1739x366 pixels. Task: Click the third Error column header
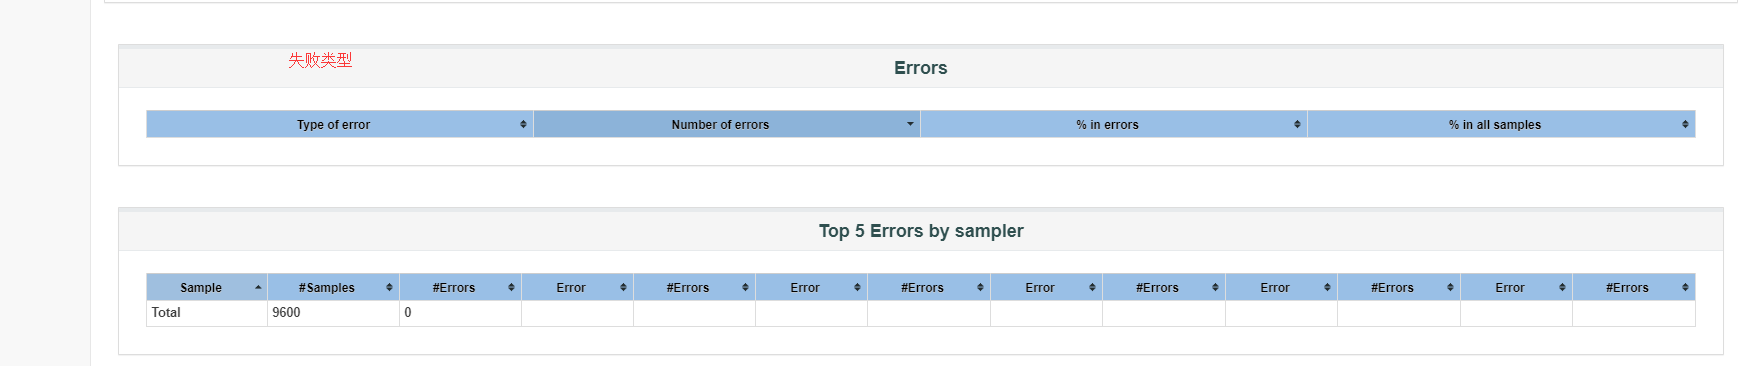pos(1046,287)
